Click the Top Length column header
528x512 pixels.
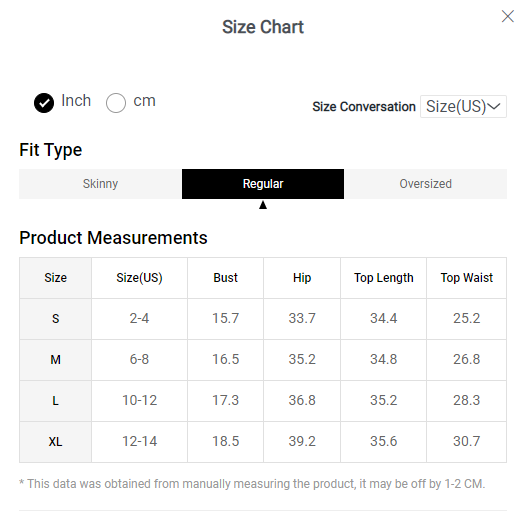point(384,278)
